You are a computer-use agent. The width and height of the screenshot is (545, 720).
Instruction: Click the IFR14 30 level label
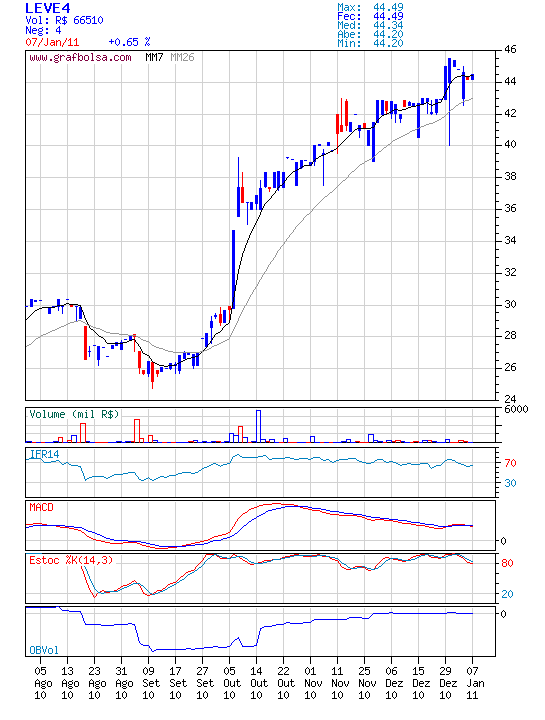(x=510, y=483)
